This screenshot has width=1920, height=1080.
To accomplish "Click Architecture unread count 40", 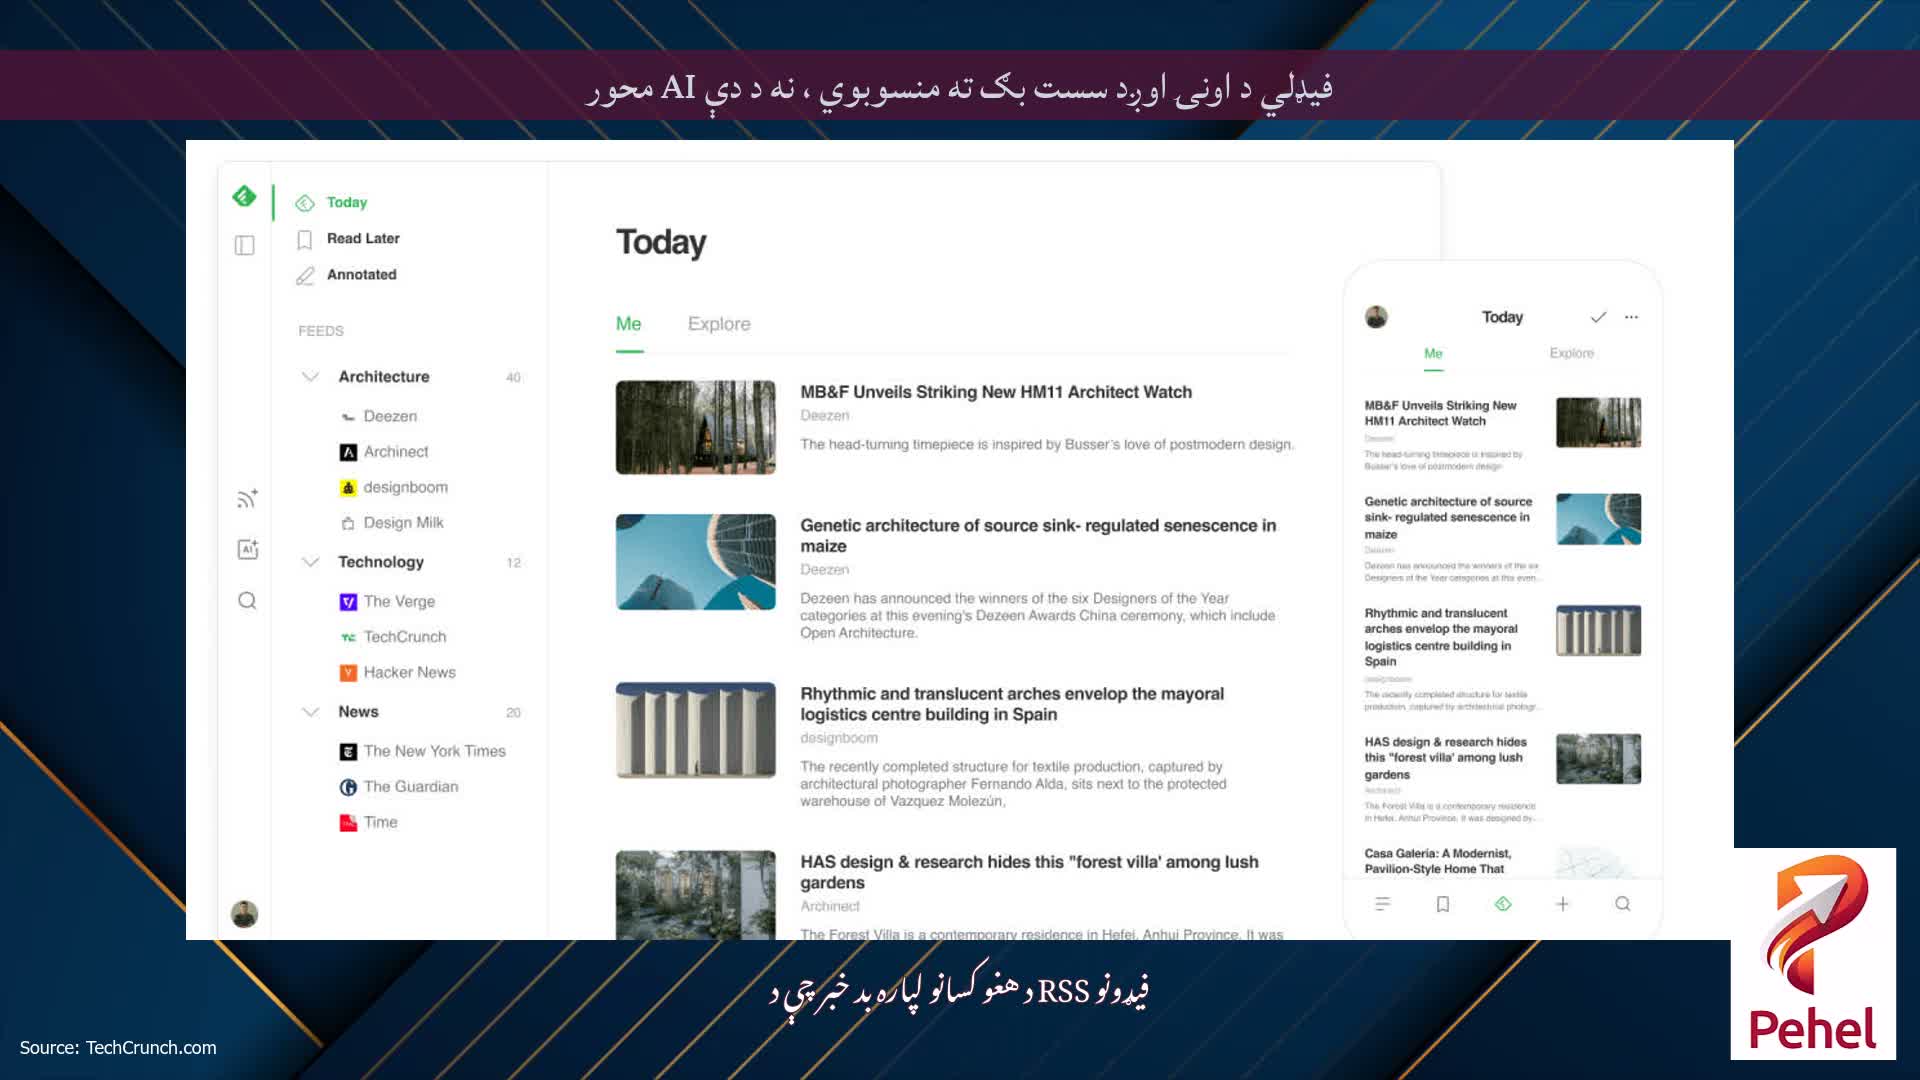I will click(x=513, y=377).
